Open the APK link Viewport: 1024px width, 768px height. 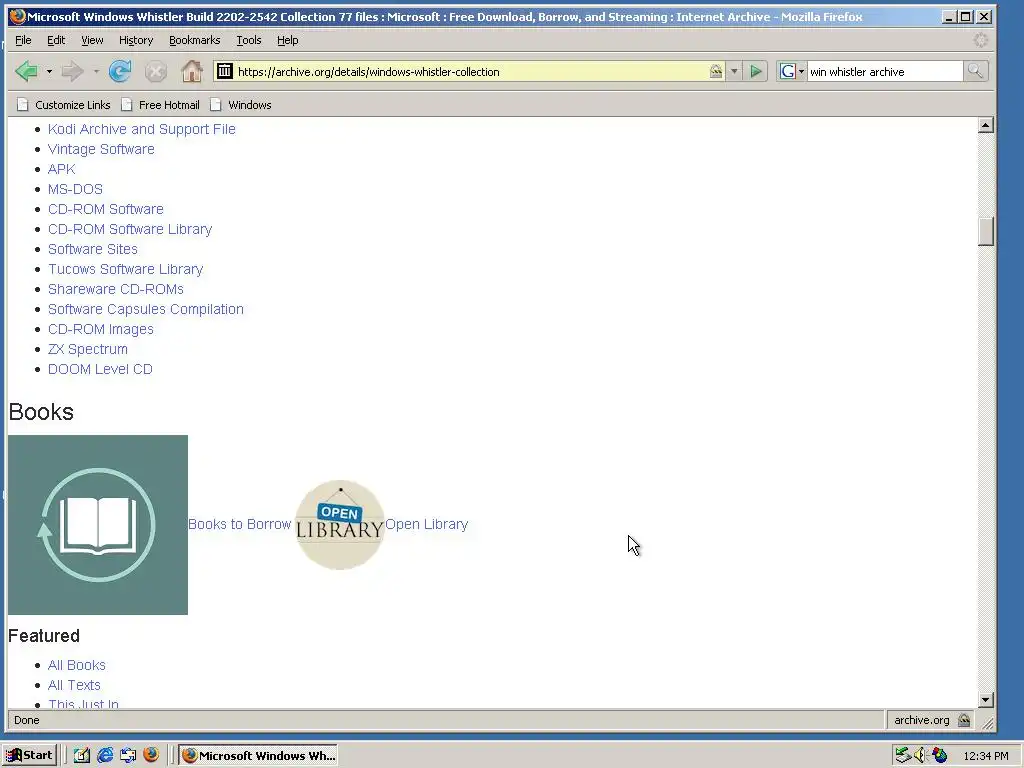click(61, 169)
